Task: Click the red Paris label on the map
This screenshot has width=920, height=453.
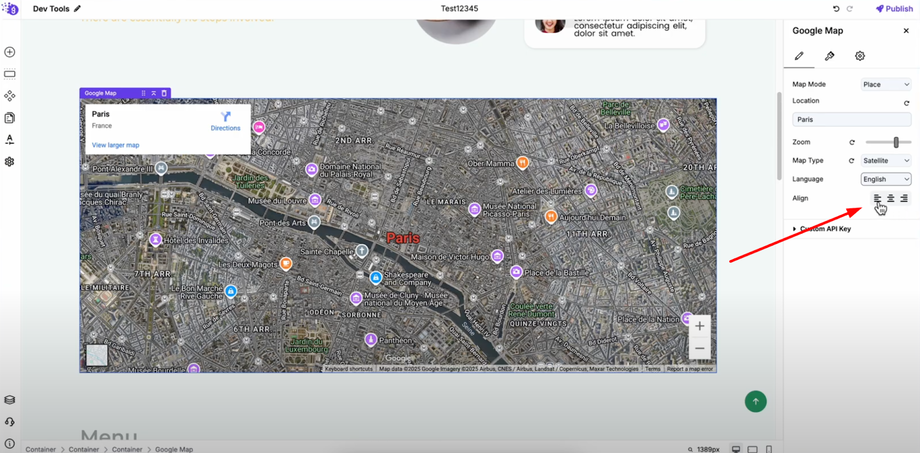Action: tap(403, 238)
